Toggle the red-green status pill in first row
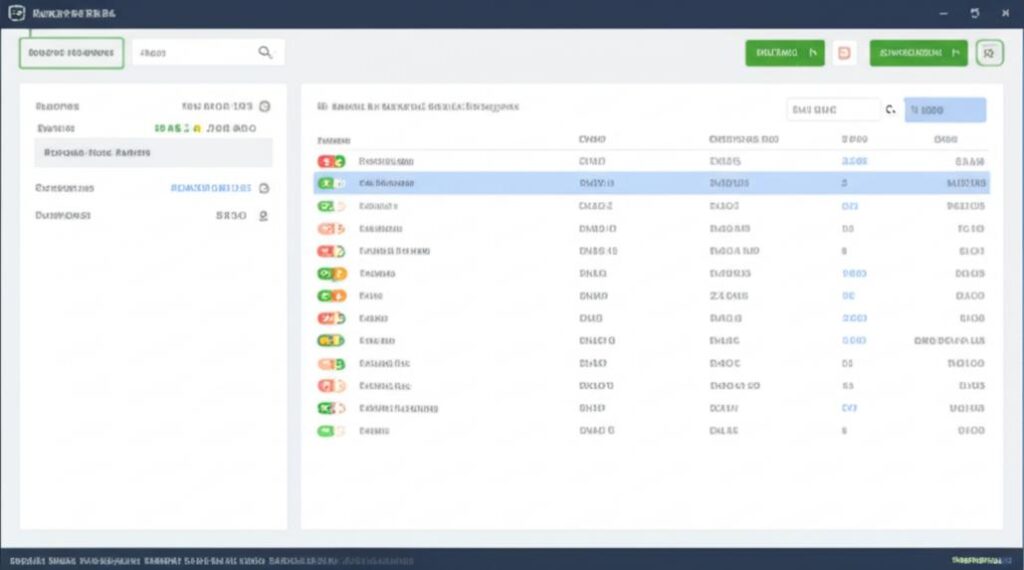This screenshot has height=570, width=1024. pos(331,161)
